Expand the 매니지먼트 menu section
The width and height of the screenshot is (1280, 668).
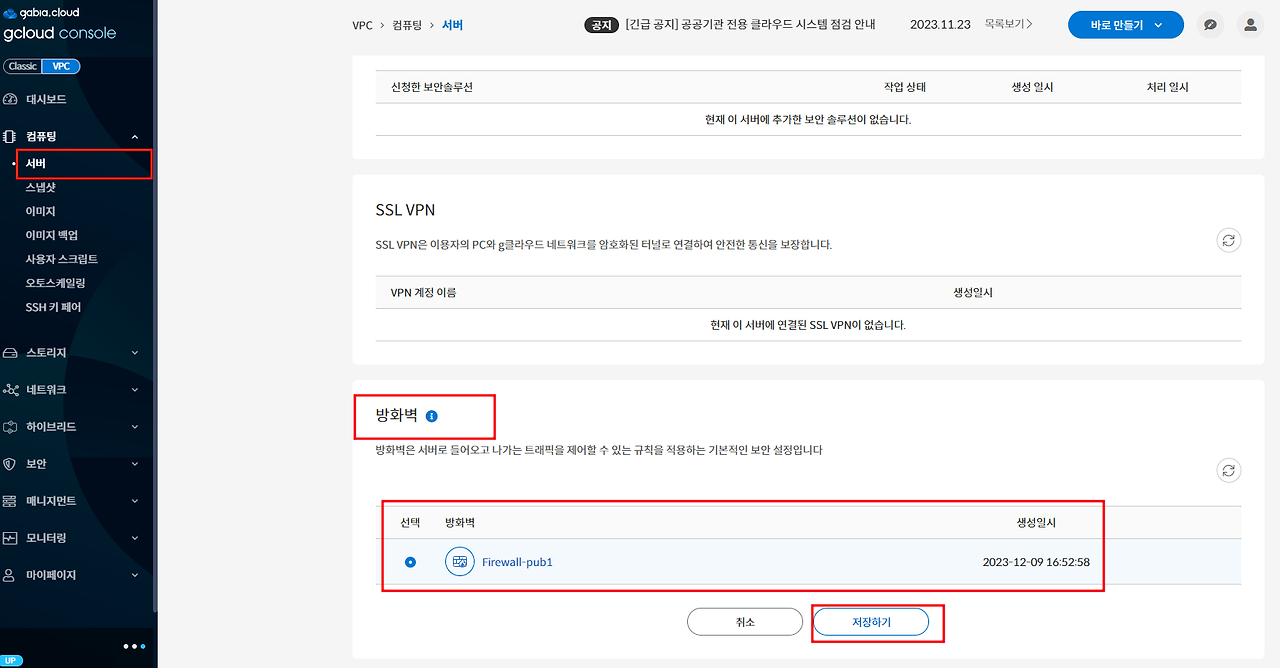[135, 500]
